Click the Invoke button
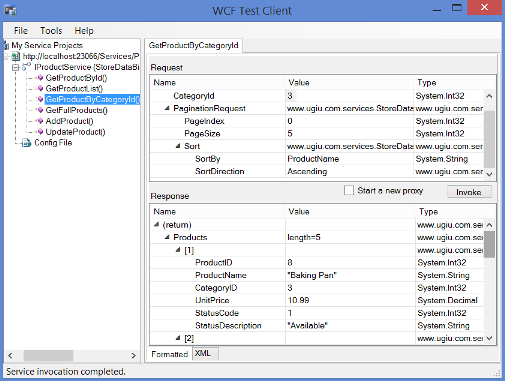 point(469,192)
